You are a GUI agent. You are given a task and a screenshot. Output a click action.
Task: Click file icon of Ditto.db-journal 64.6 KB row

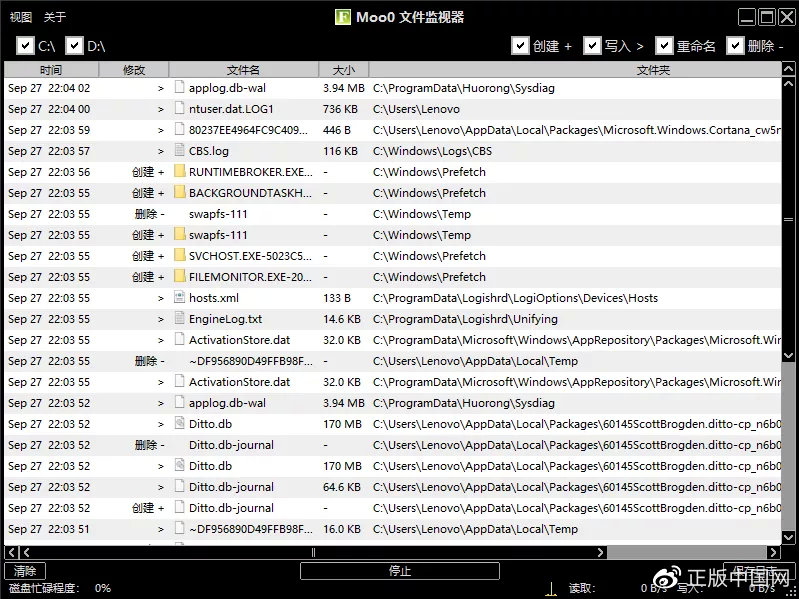point(179,486)
